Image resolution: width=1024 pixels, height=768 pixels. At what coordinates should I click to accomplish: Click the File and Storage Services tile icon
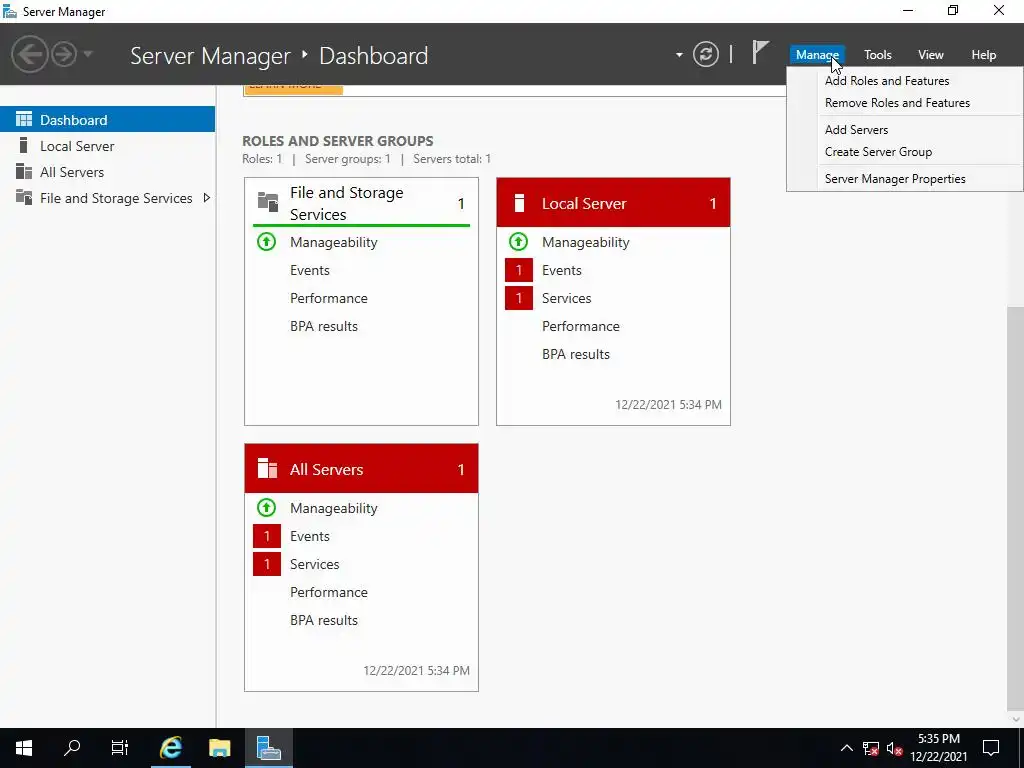pyautogui.click(x=268, y=202)
